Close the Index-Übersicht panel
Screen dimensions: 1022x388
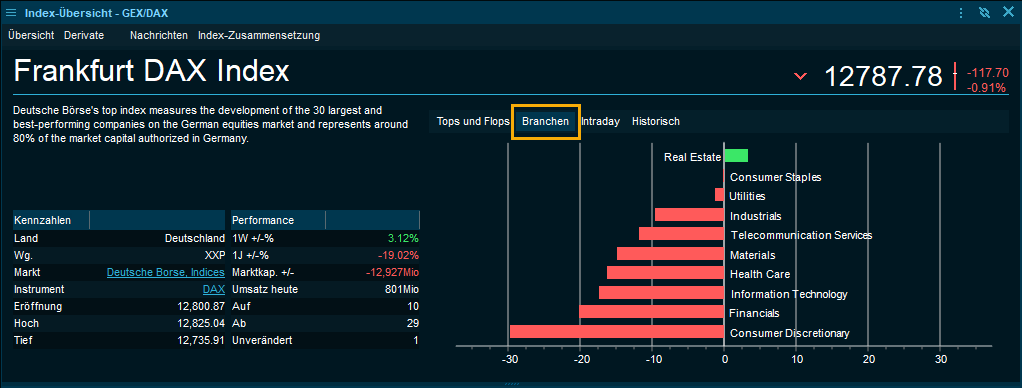pos(1008,12)
